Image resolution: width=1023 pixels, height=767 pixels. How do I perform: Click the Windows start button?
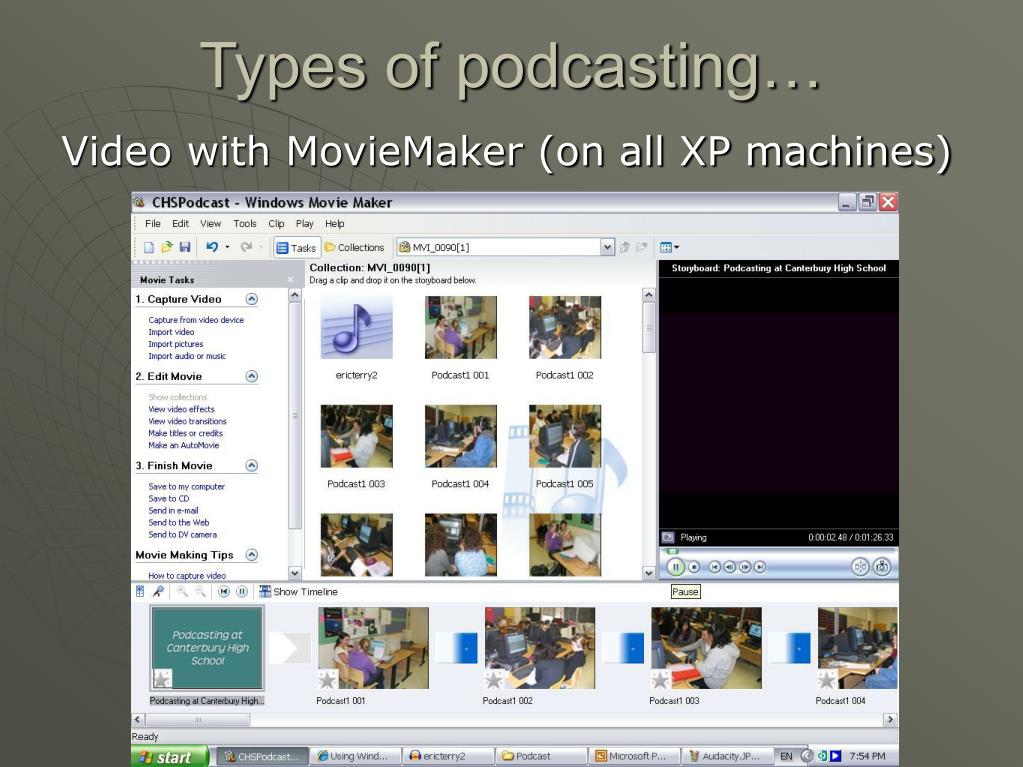tap(171, 757)
